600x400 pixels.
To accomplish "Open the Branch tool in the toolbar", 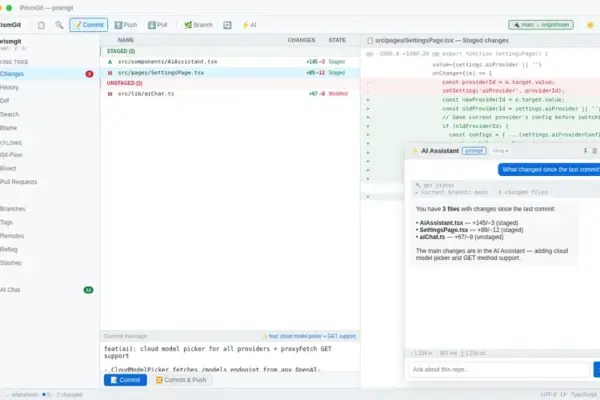I will [198, 25].
